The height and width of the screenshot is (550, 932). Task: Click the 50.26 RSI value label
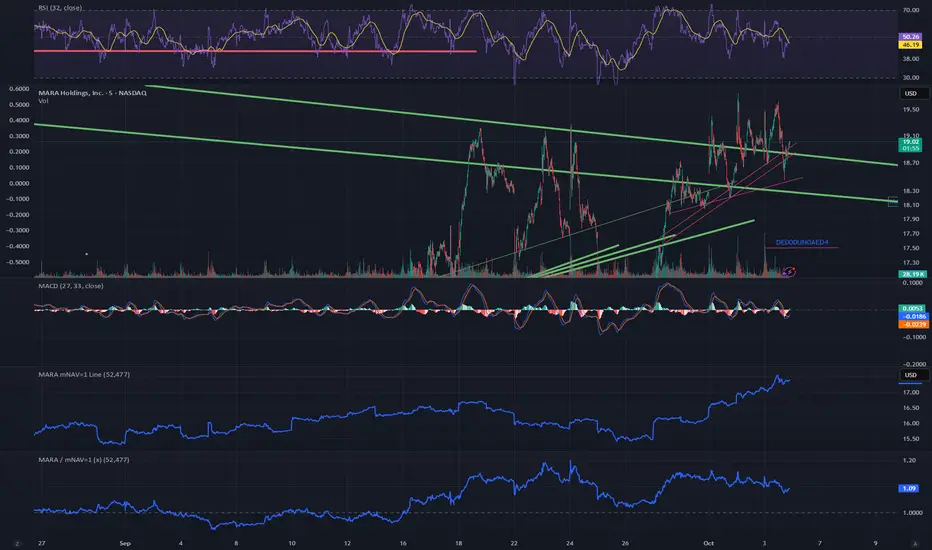911,37
